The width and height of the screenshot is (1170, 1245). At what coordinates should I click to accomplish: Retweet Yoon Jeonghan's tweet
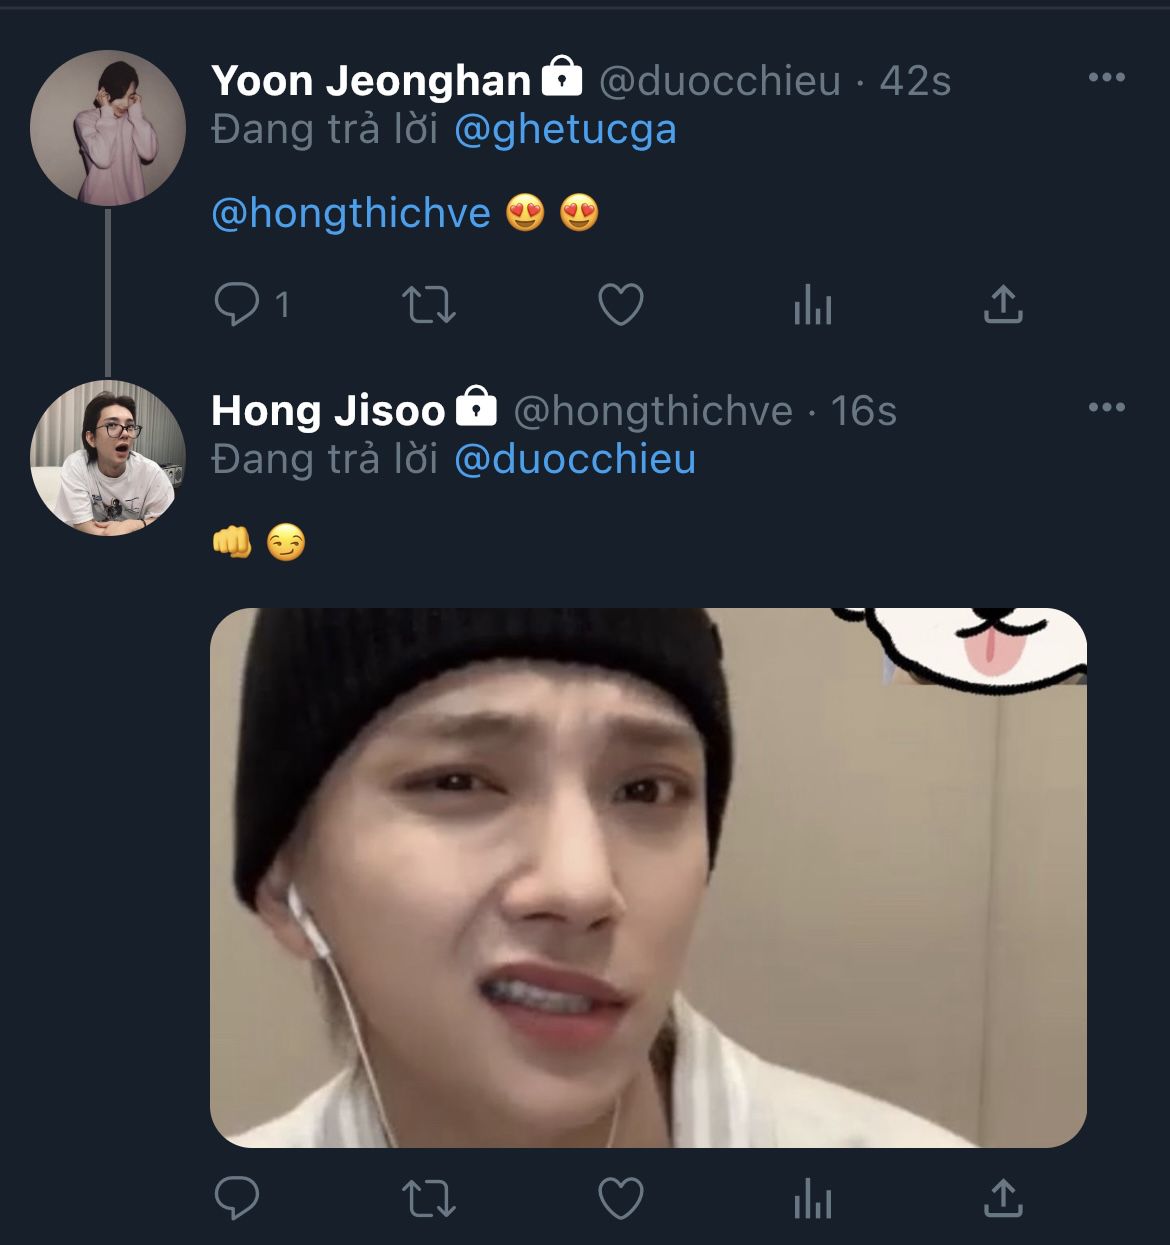428,305
